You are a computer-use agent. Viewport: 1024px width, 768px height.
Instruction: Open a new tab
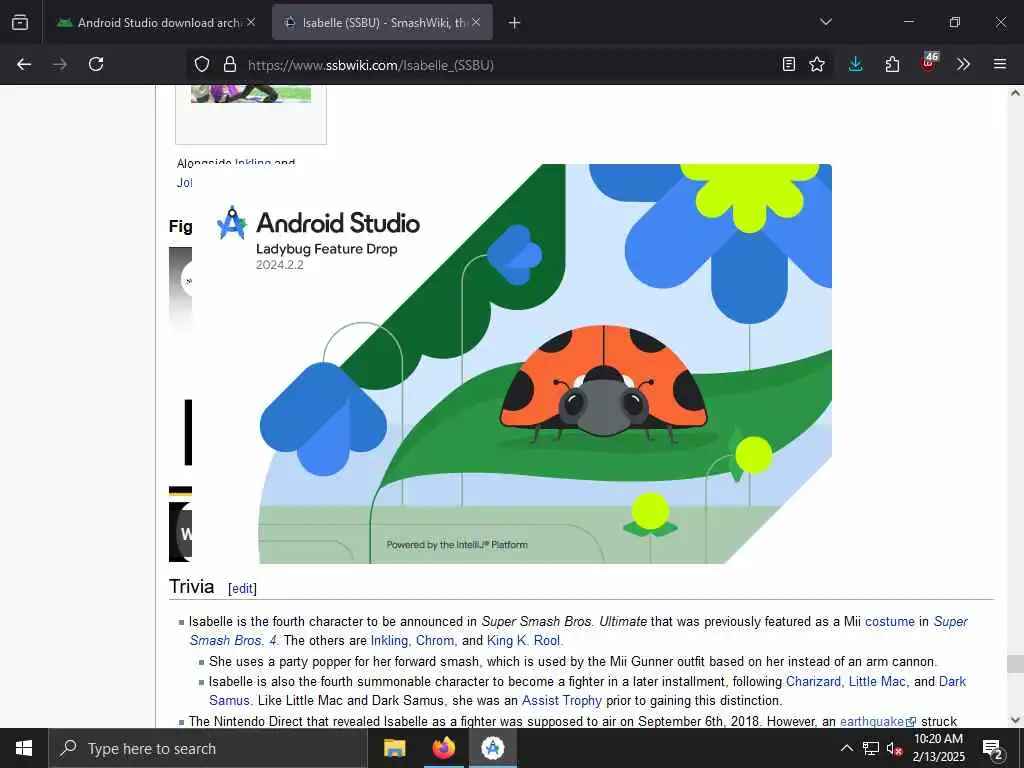515,23
